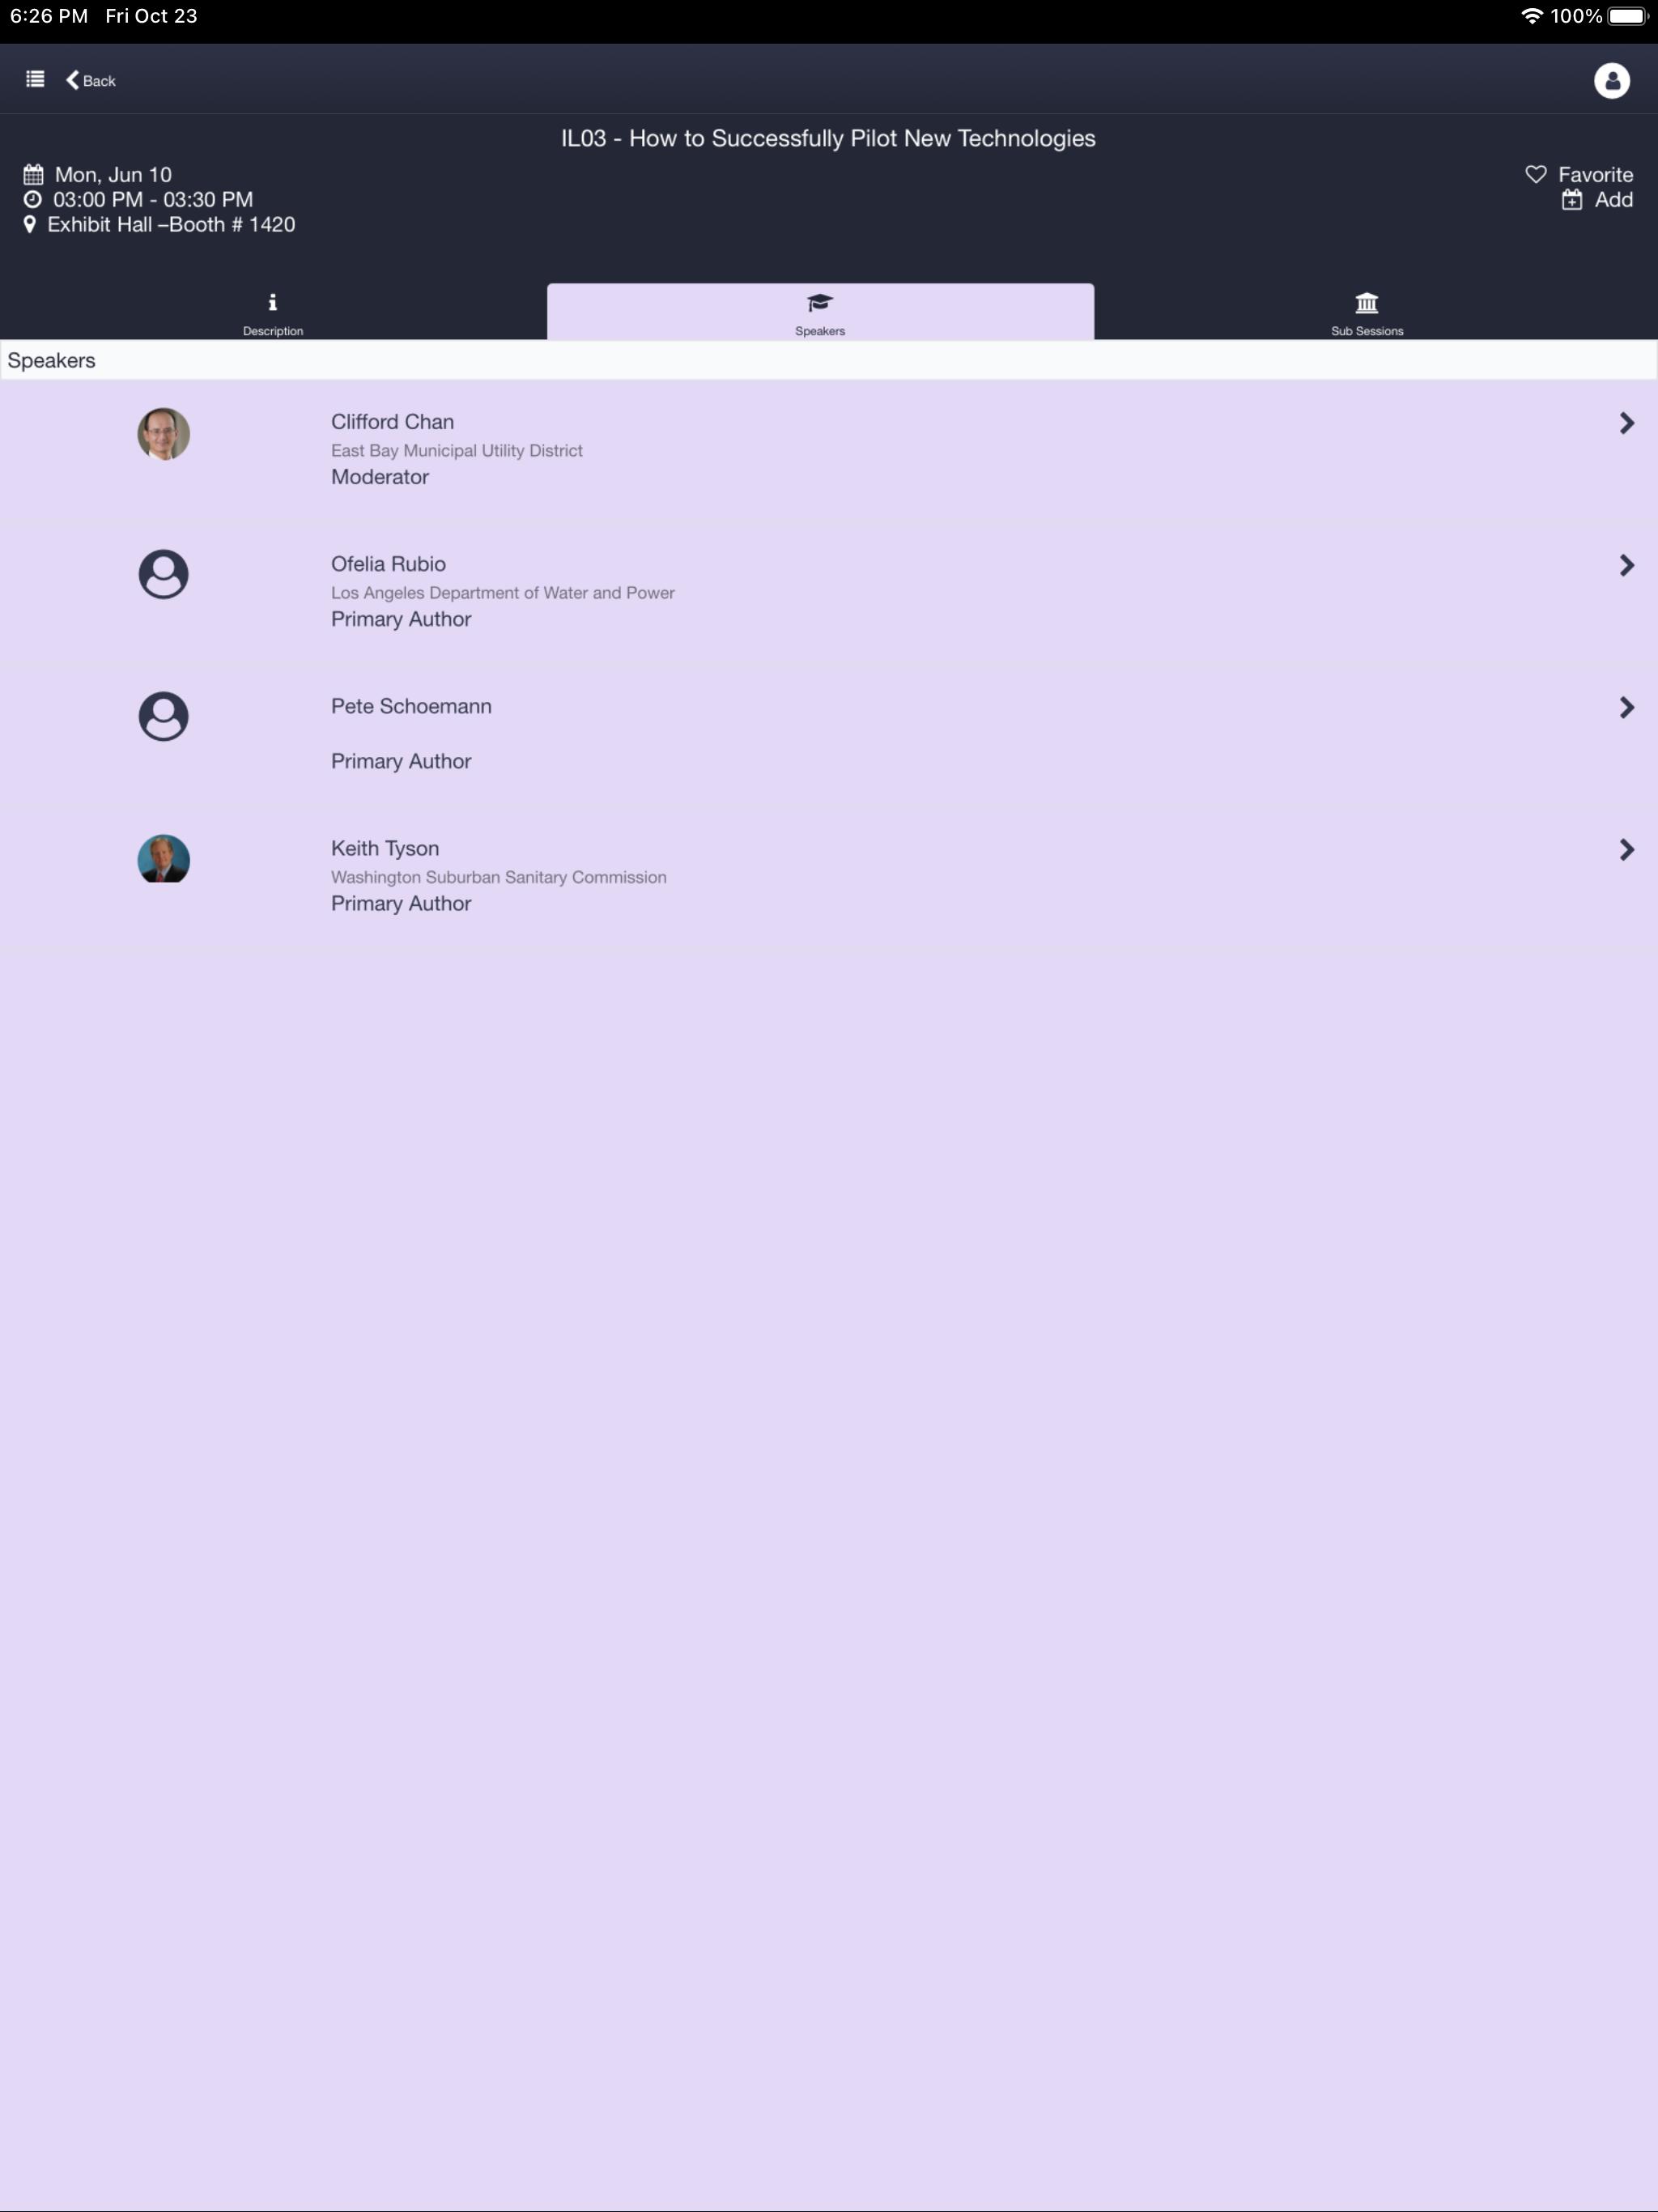Open the list menu icon
This screenshot has width=1658, height=2212.
(x=35, y=79)
